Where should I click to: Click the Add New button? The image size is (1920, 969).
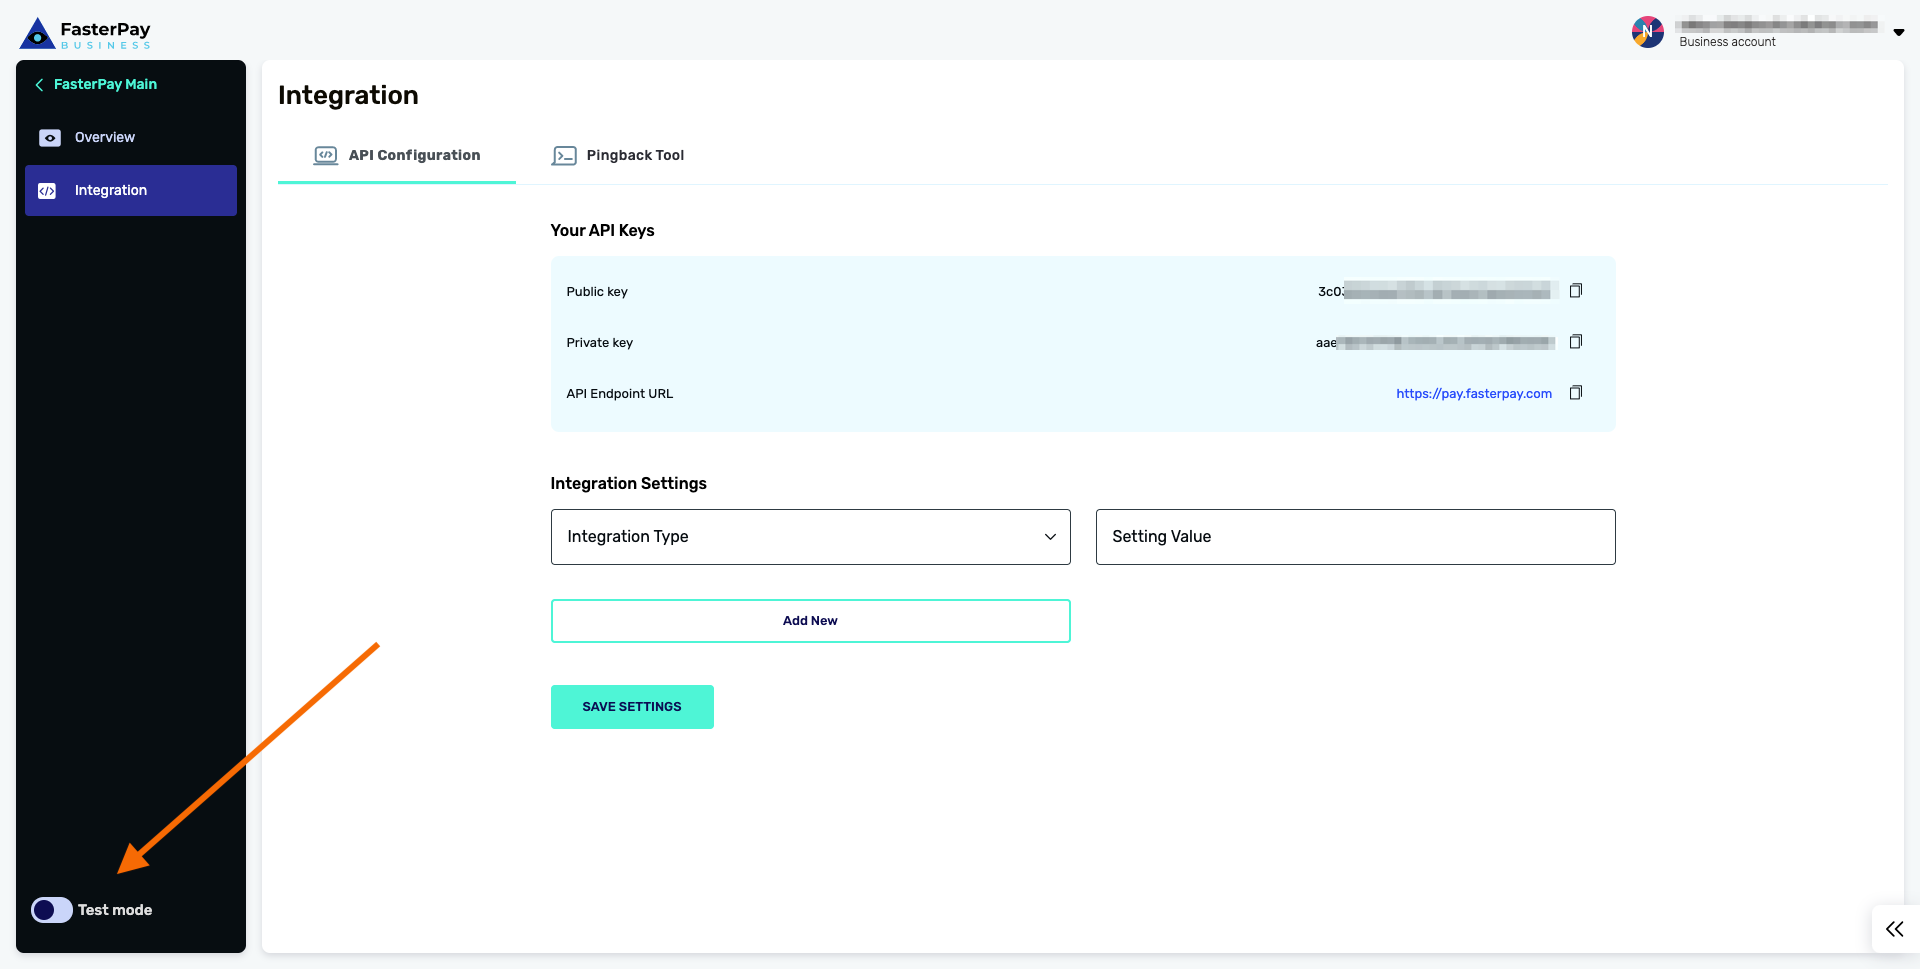(x=811, y=621)
